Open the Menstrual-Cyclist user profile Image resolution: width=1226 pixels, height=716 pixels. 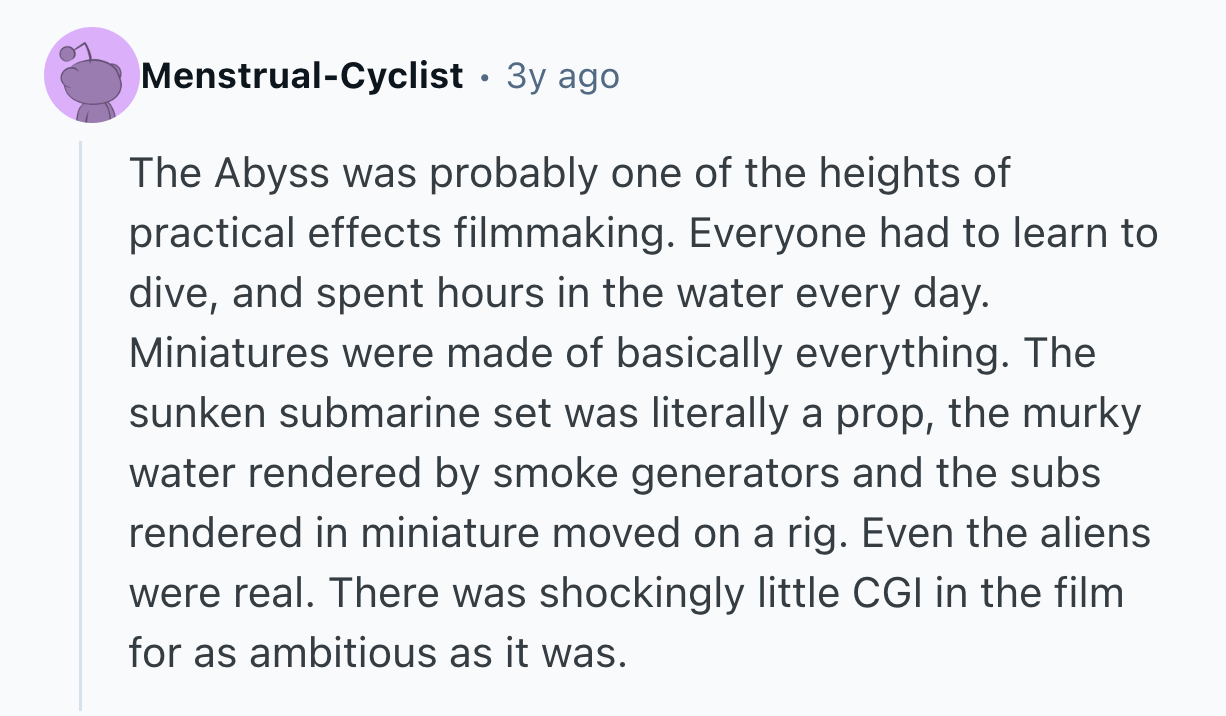click(302, 76)
